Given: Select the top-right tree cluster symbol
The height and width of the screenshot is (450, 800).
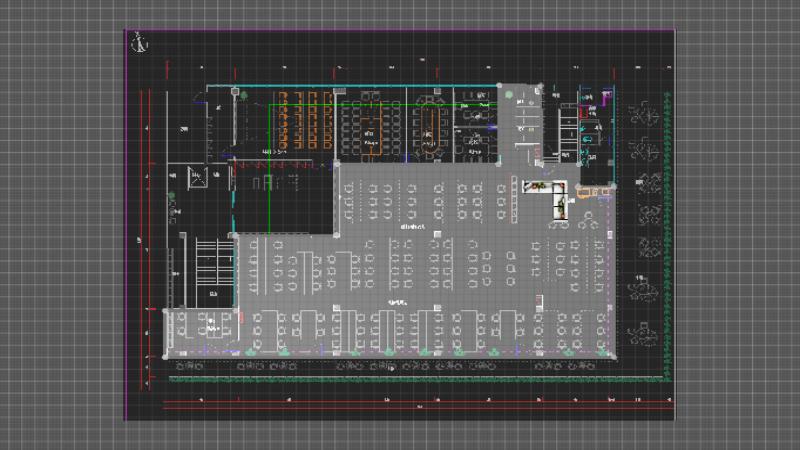Looking at the screenshot, I should pyautogui.click(x=642, y=113).
